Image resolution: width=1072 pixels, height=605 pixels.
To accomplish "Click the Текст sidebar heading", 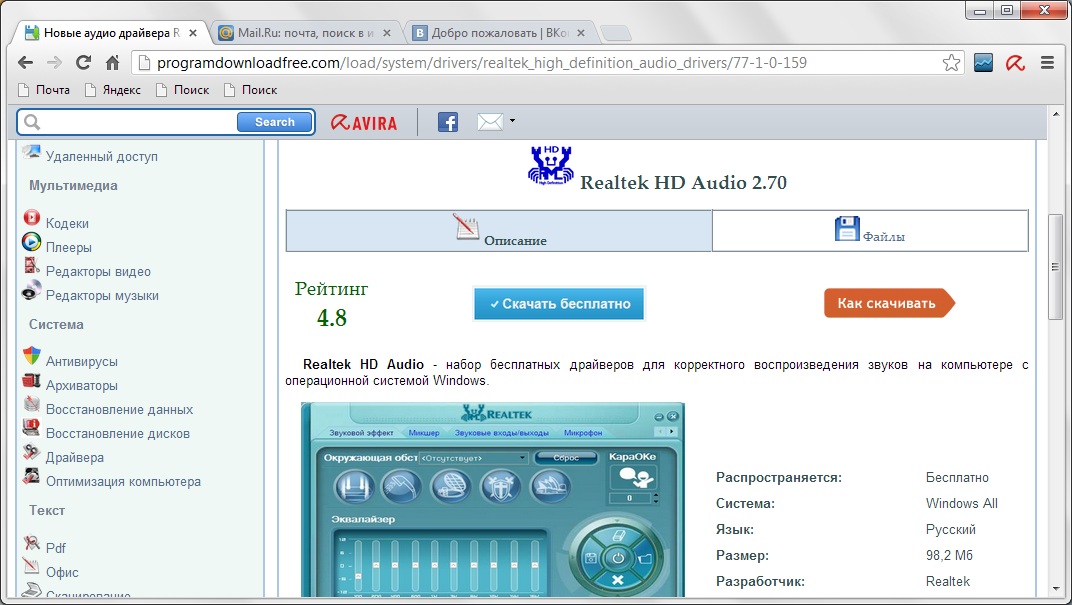I will point(46,511).
